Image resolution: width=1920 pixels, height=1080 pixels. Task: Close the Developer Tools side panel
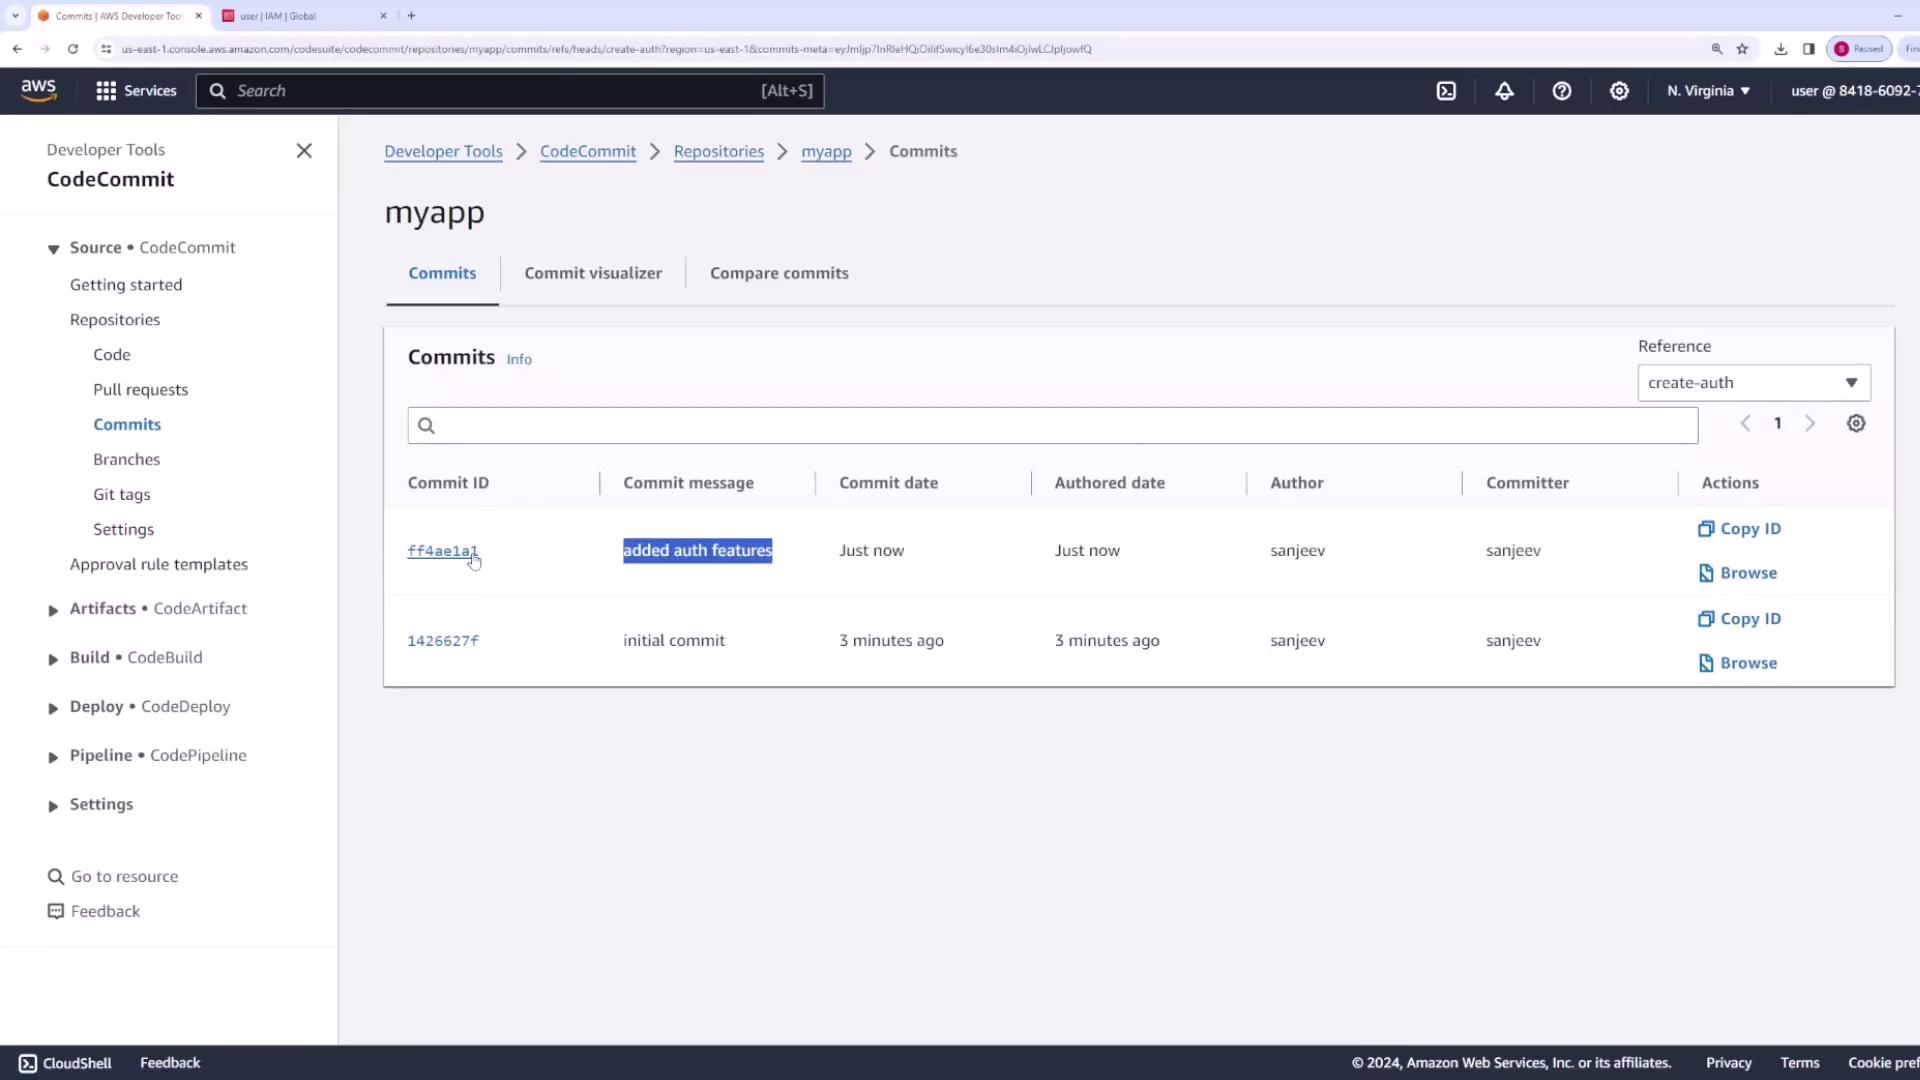coord(304,151)
